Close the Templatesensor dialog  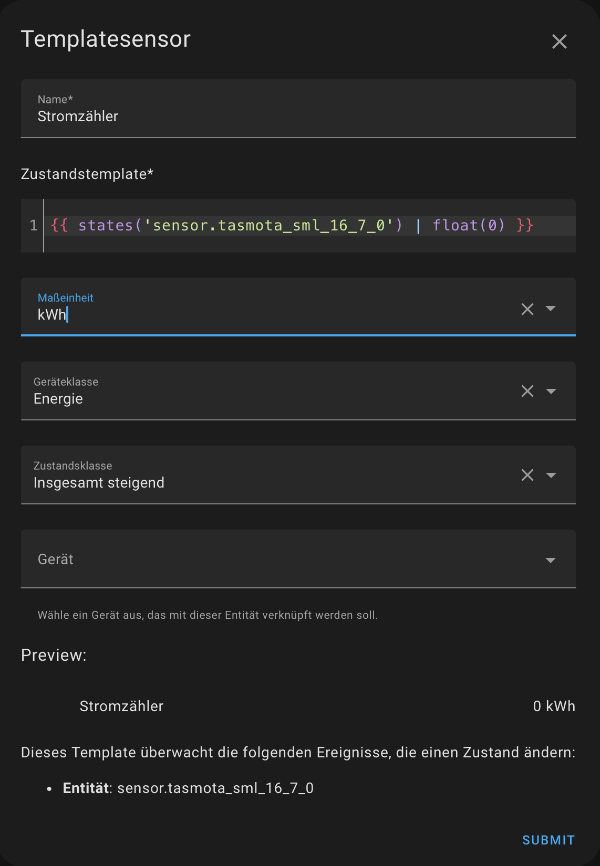pyautogui.click(x=559, y=42)
